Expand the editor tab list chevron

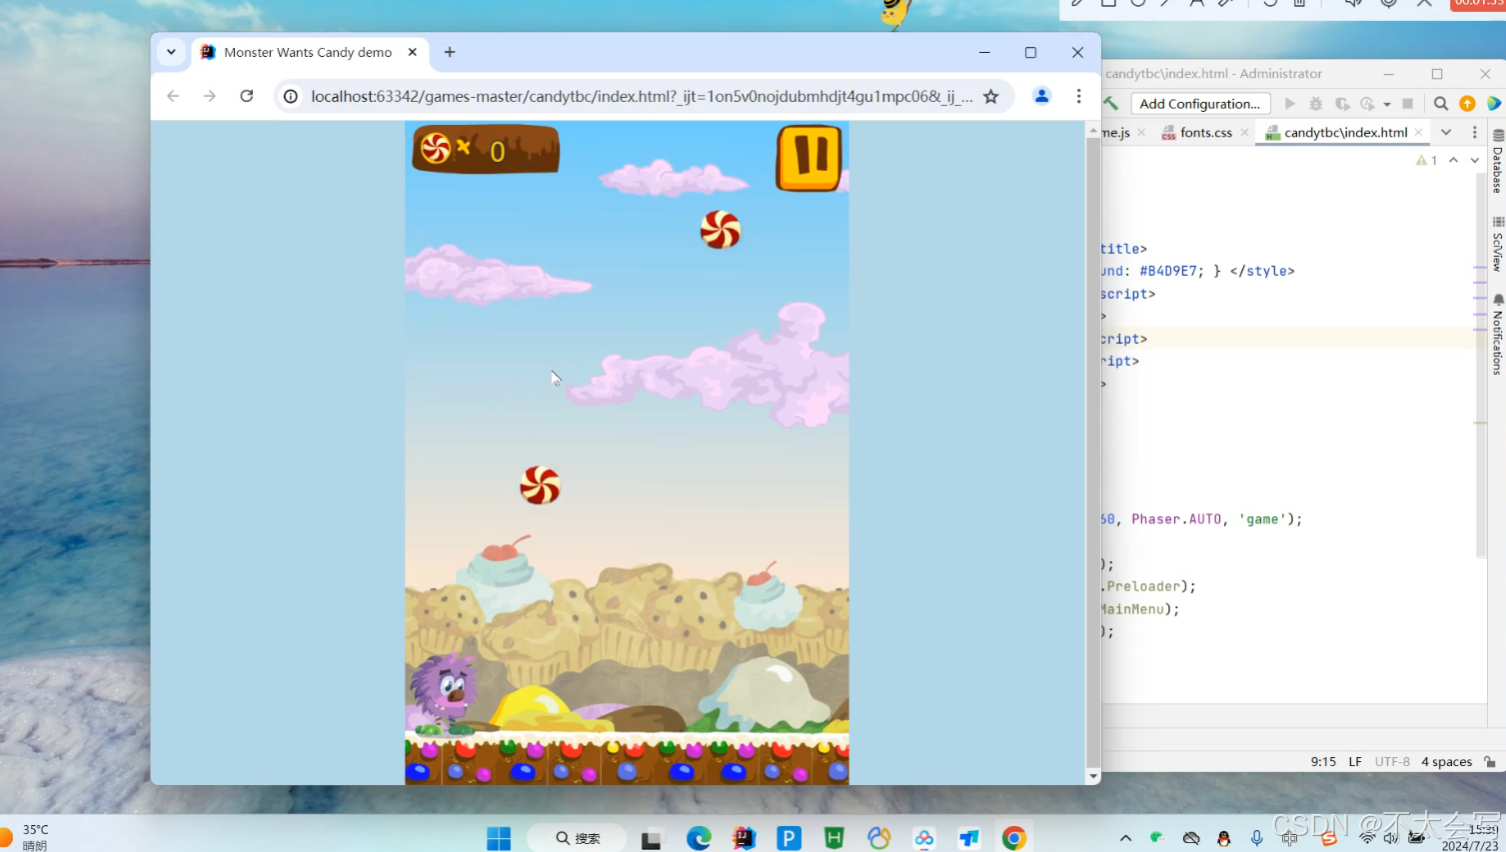click(1446, 132)
